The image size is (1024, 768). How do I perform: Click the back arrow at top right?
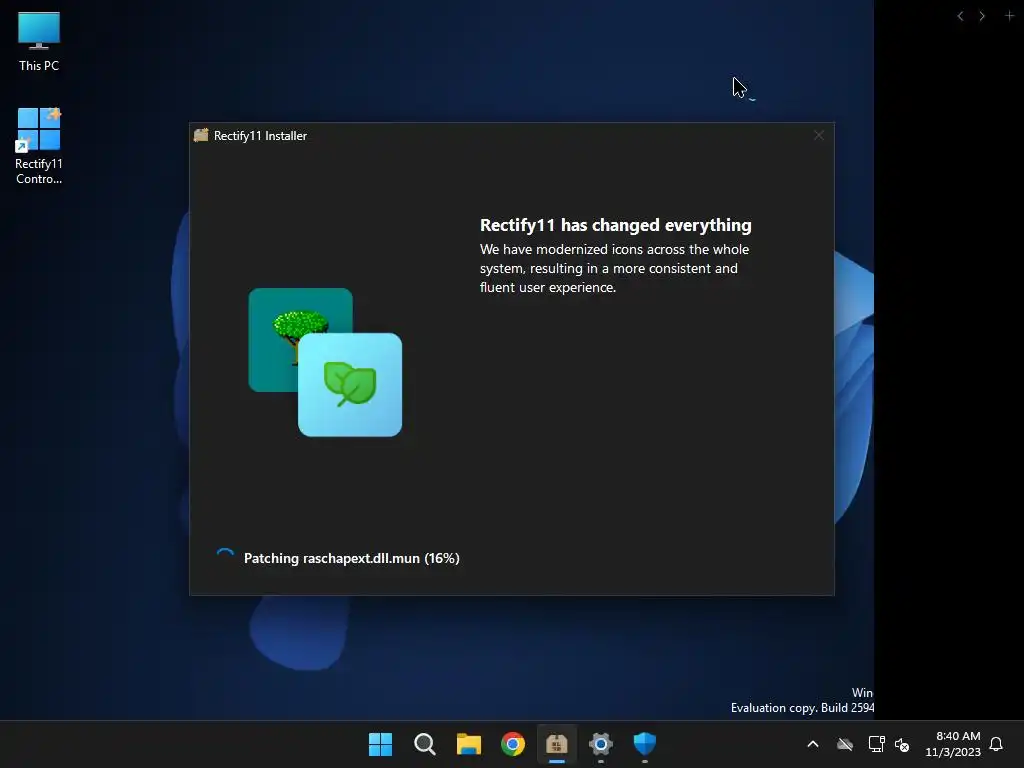pos(961,16)
